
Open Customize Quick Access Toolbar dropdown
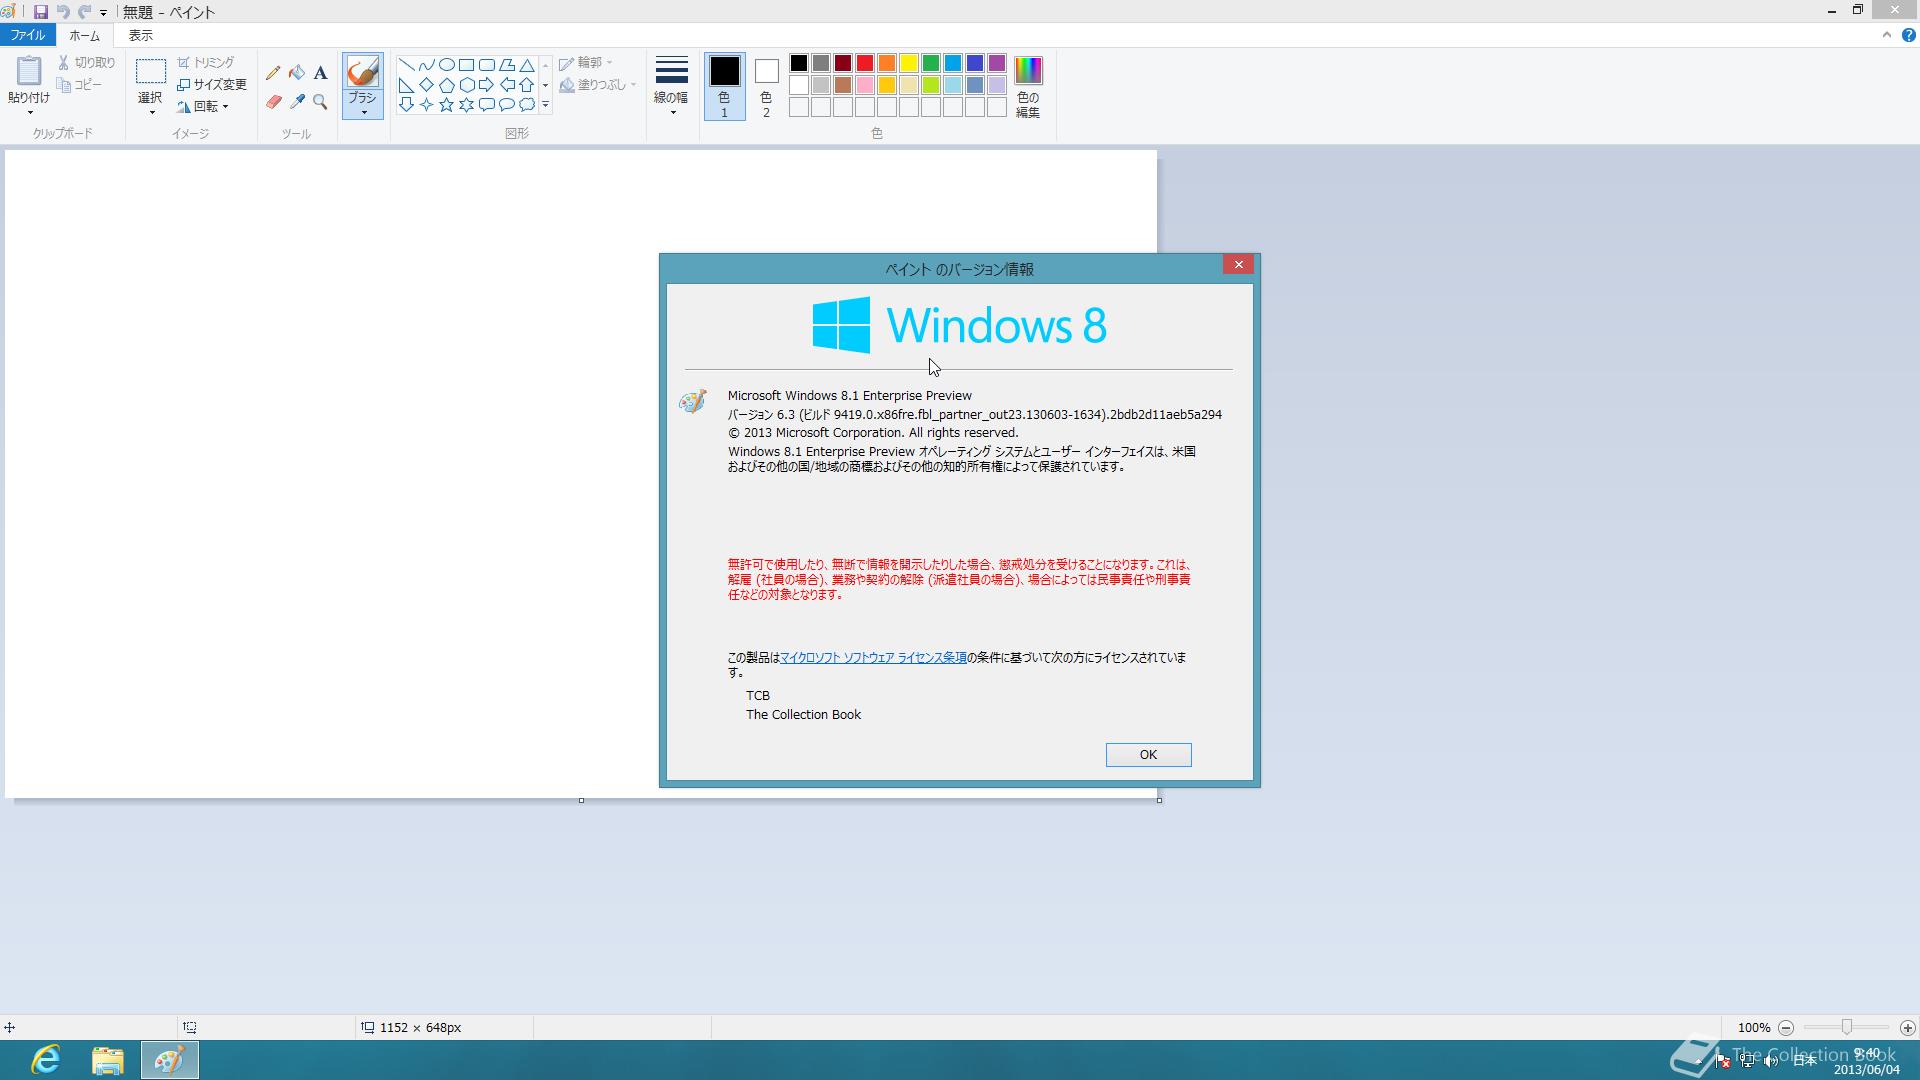pyautogui.click(x=103, y=13)
